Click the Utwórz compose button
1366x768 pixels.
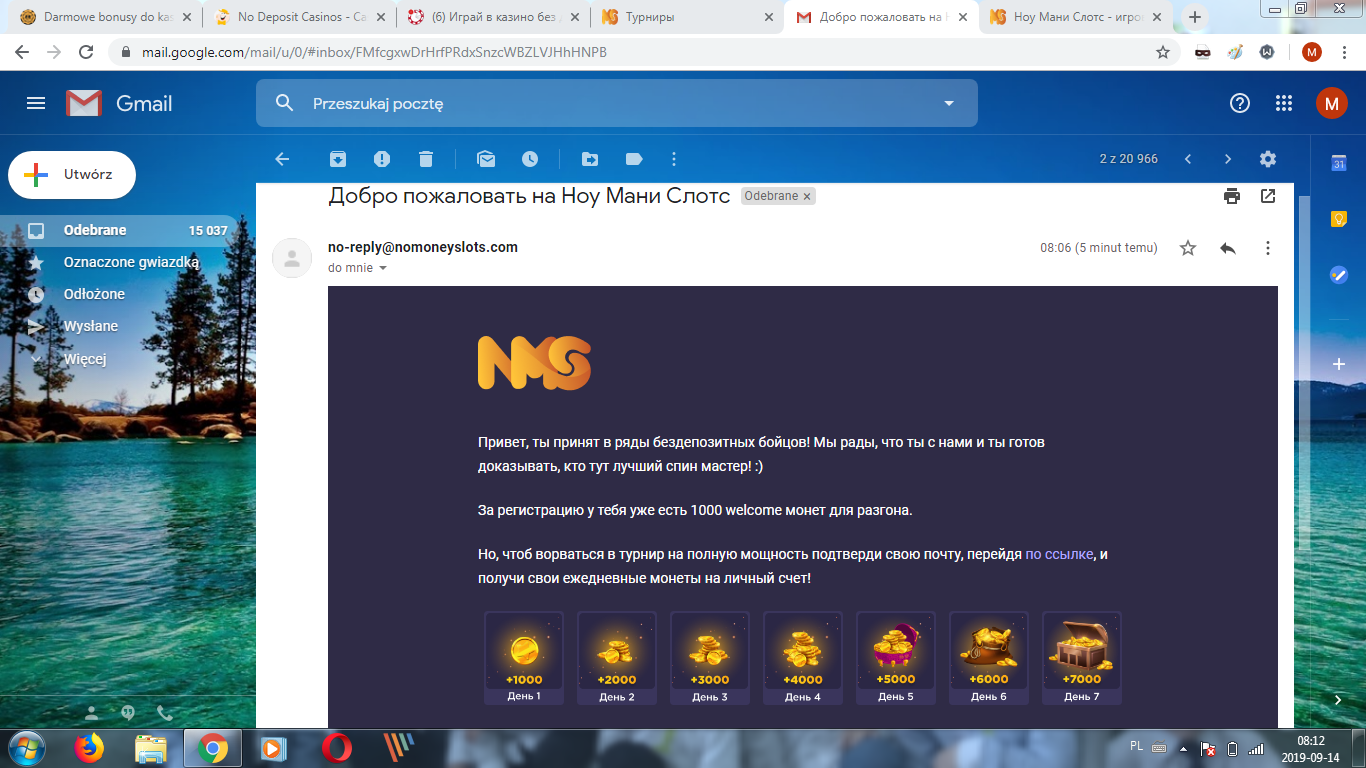point(72,175)
